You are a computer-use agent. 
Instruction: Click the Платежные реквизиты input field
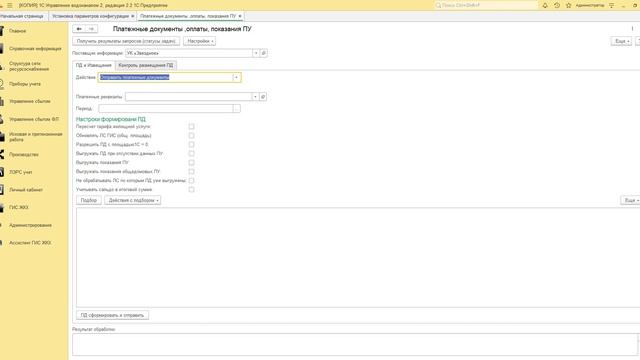[188, 97]
